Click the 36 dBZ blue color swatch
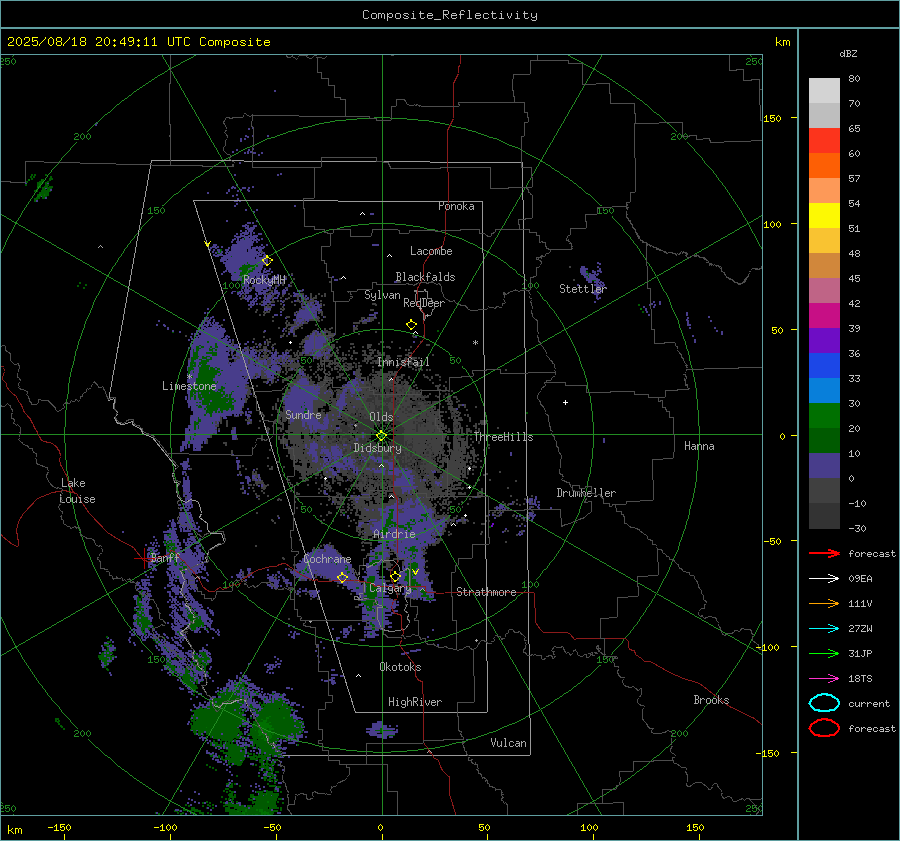The width and height of the screenshot is (900, 841). tap(824, 366)
